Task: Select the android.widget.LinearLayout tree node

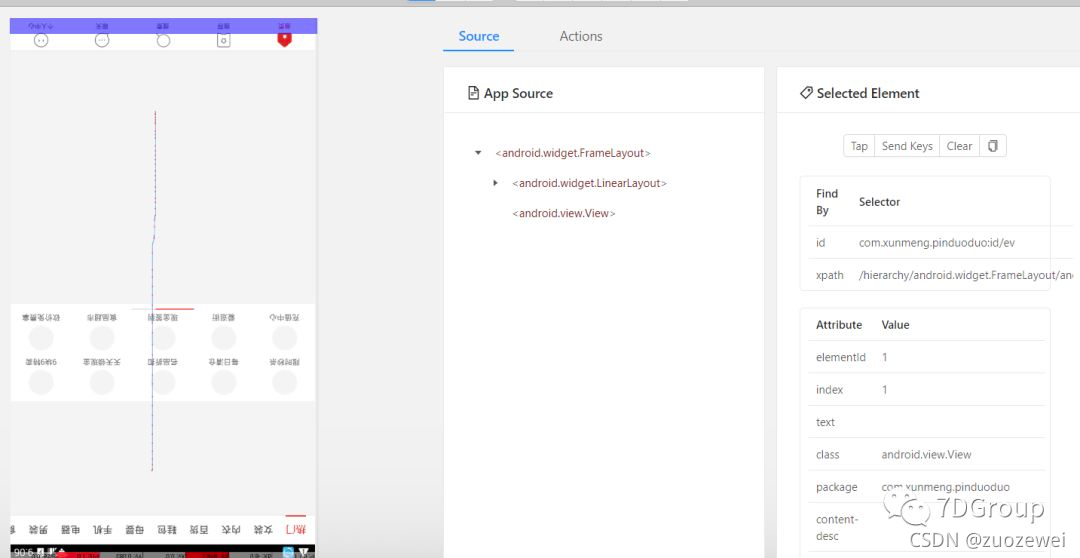Action: tap(590, 183)
